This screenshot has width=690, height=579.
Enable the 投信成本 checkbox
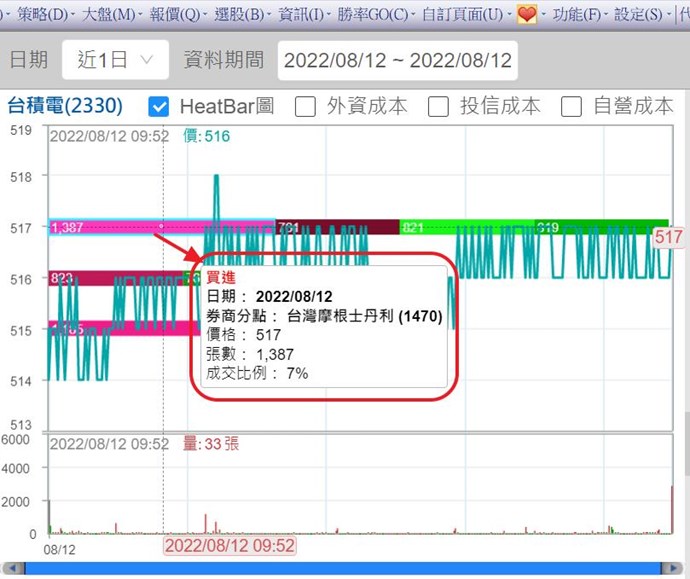[x=438, y=106]
